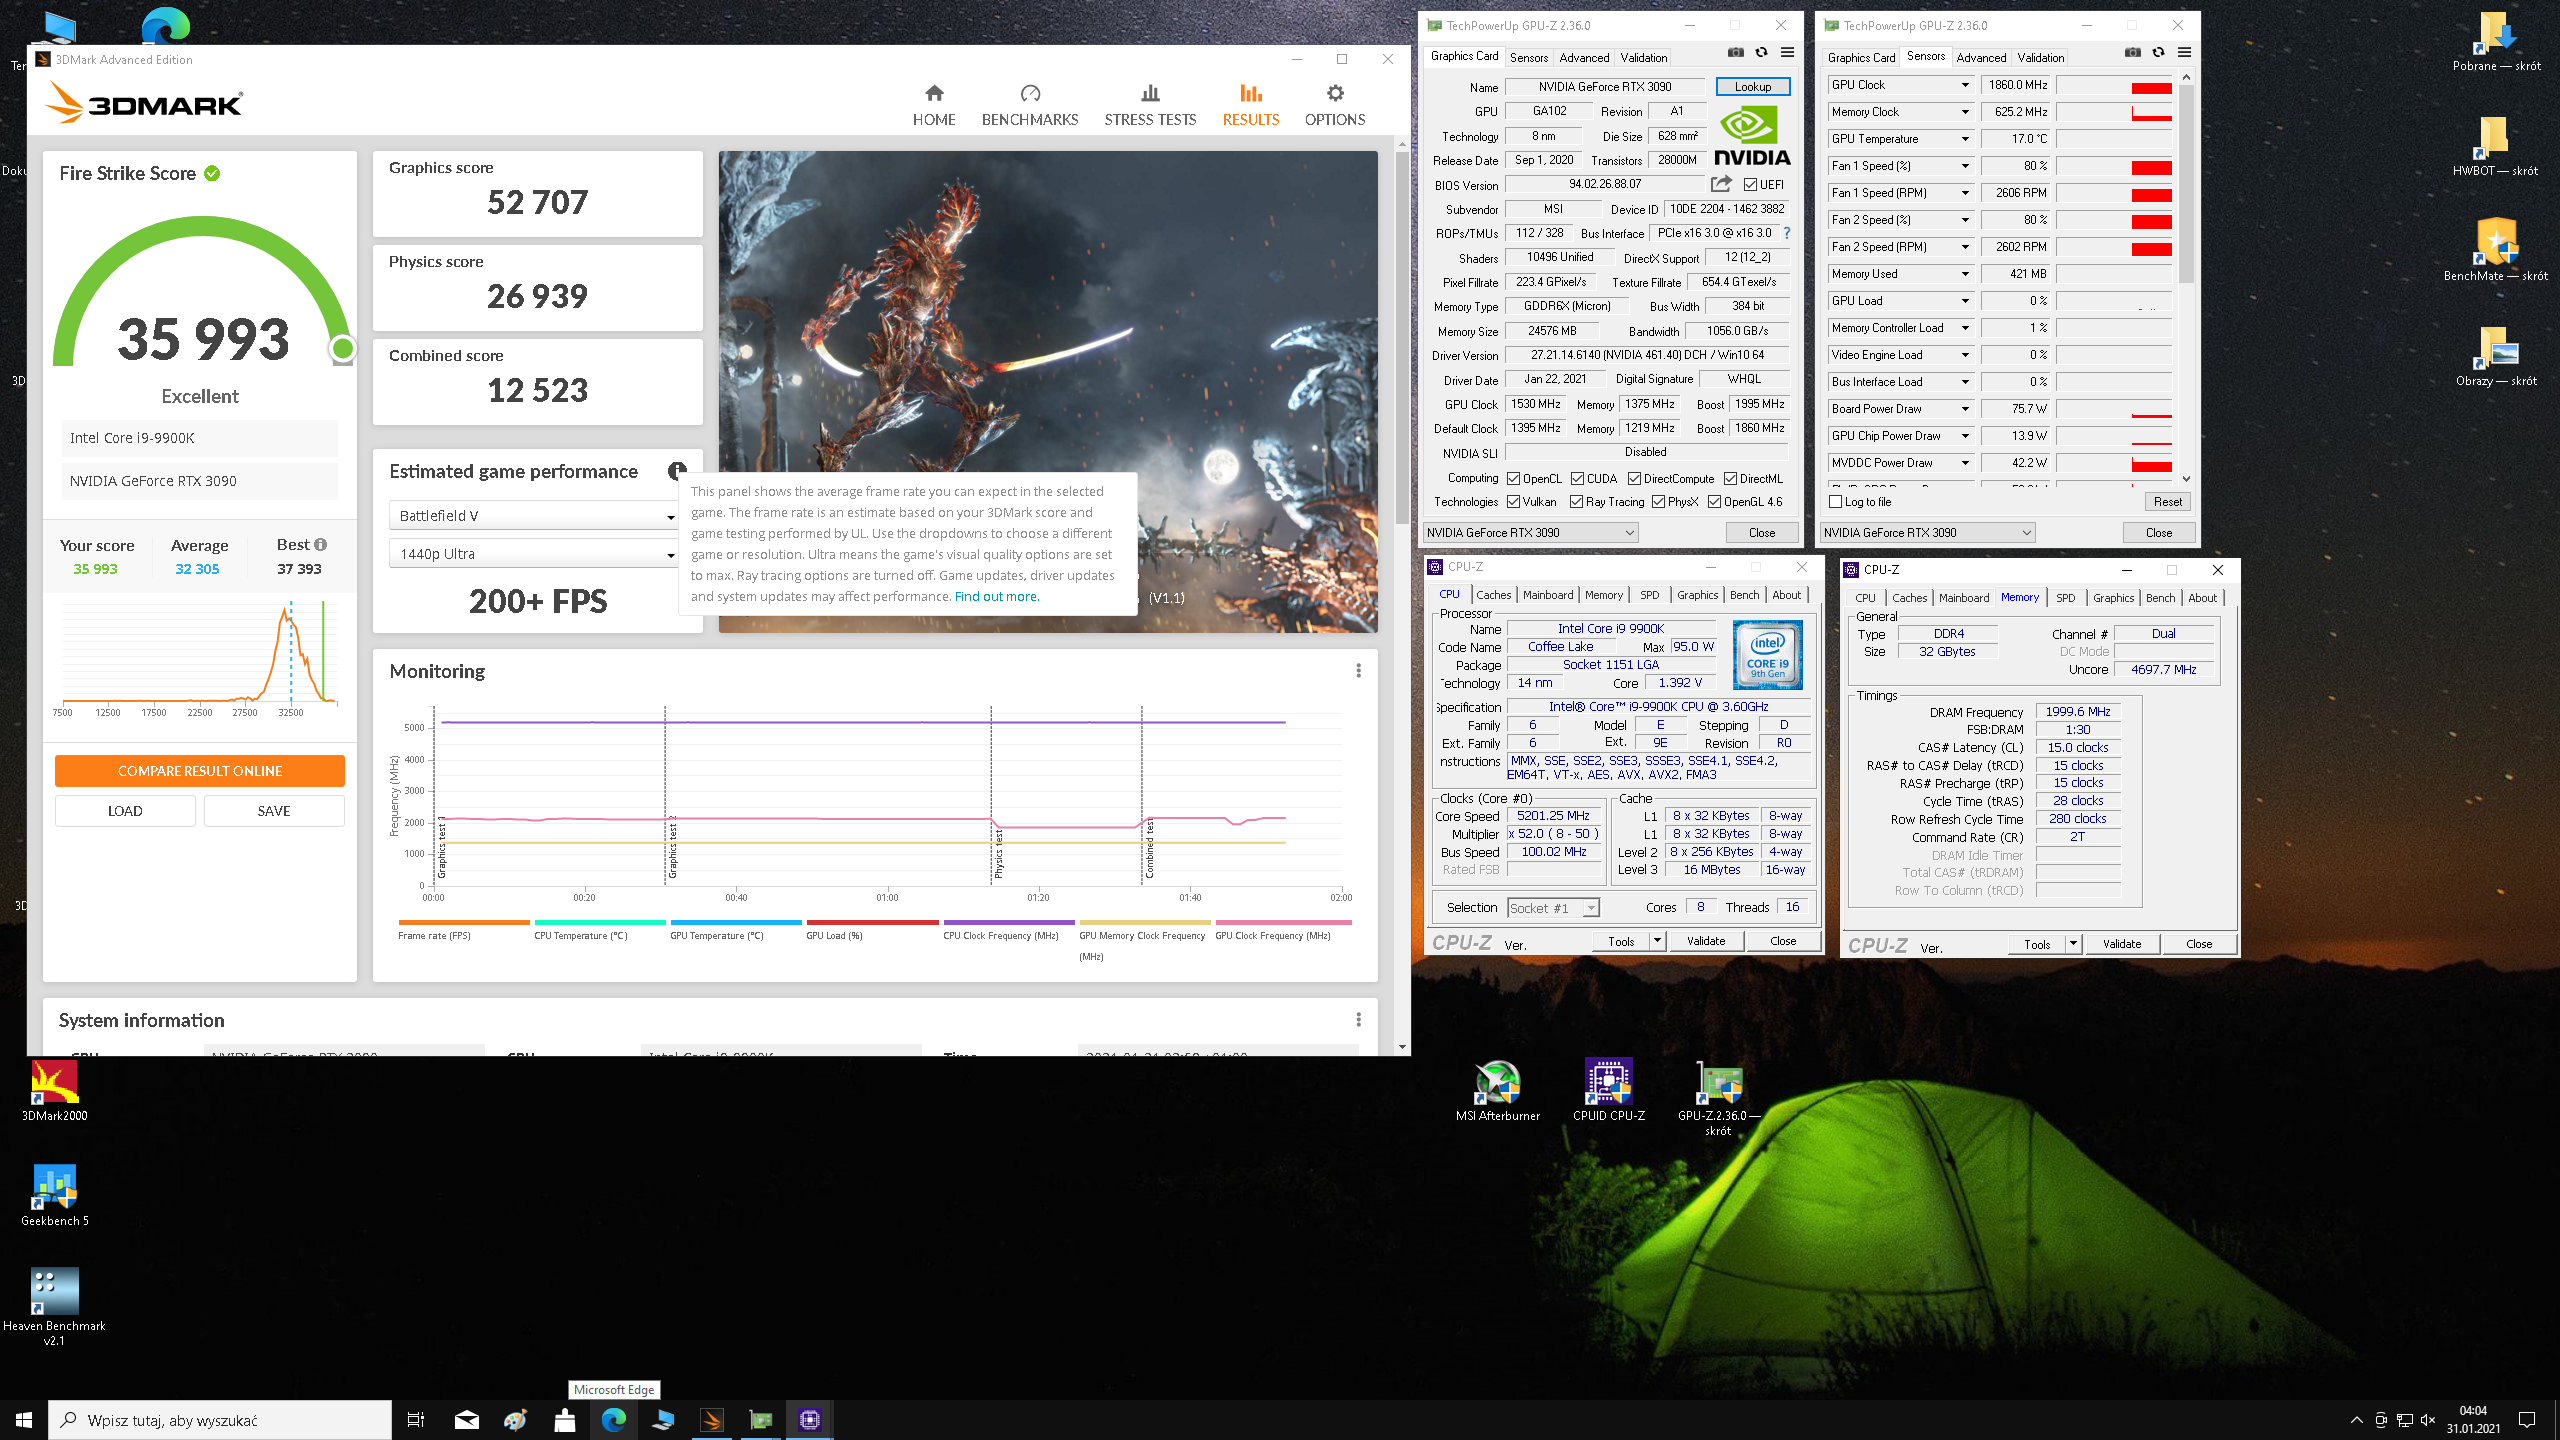Switch to Validation tab in GPU-Z Sensors window

click(2040, 57)
